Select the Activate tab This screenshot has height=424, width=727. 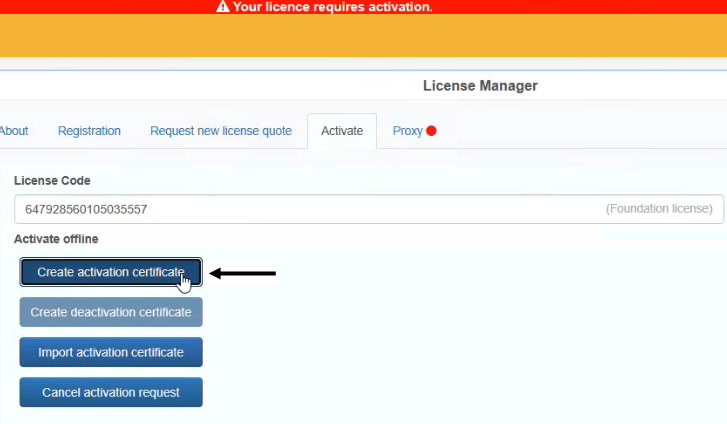click(342, 131)
